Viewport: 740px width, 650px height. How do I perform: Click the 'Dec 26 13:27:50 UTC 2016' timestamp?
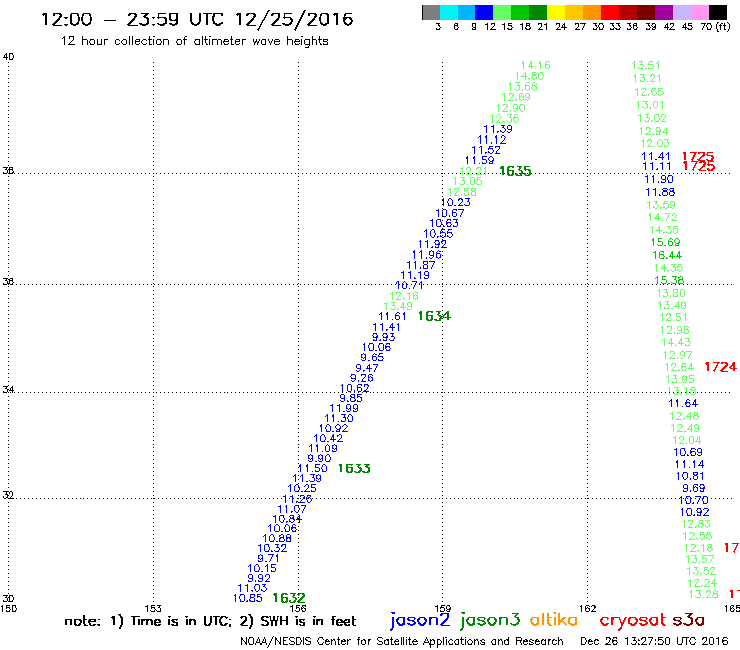pos(654,641)
